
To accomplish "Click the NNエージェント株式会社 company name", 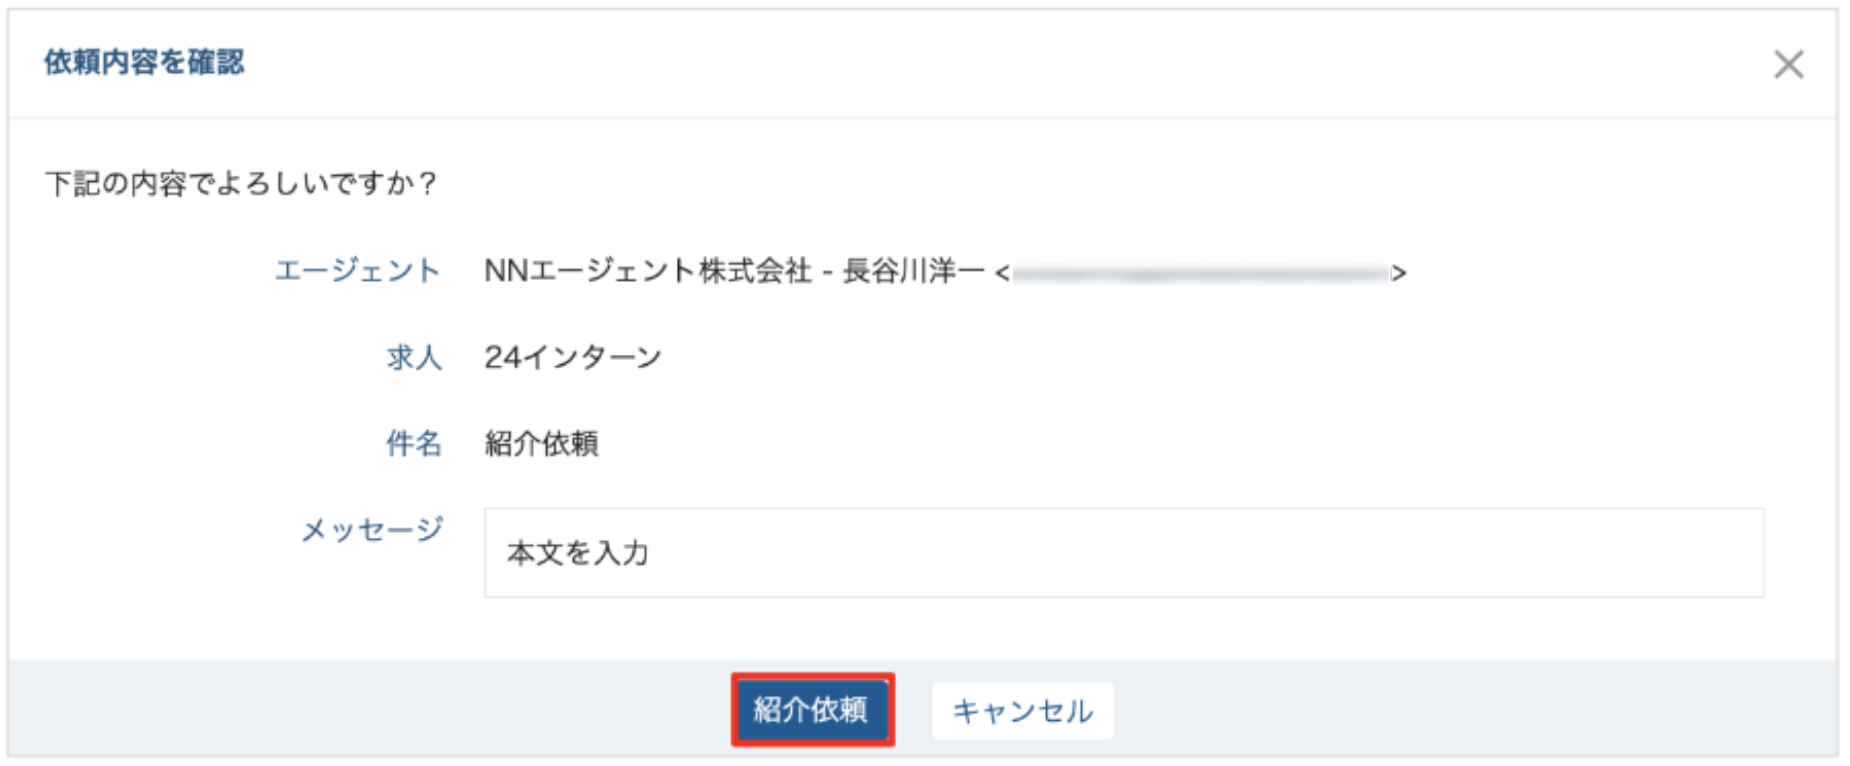I will (x=647, y=271).
